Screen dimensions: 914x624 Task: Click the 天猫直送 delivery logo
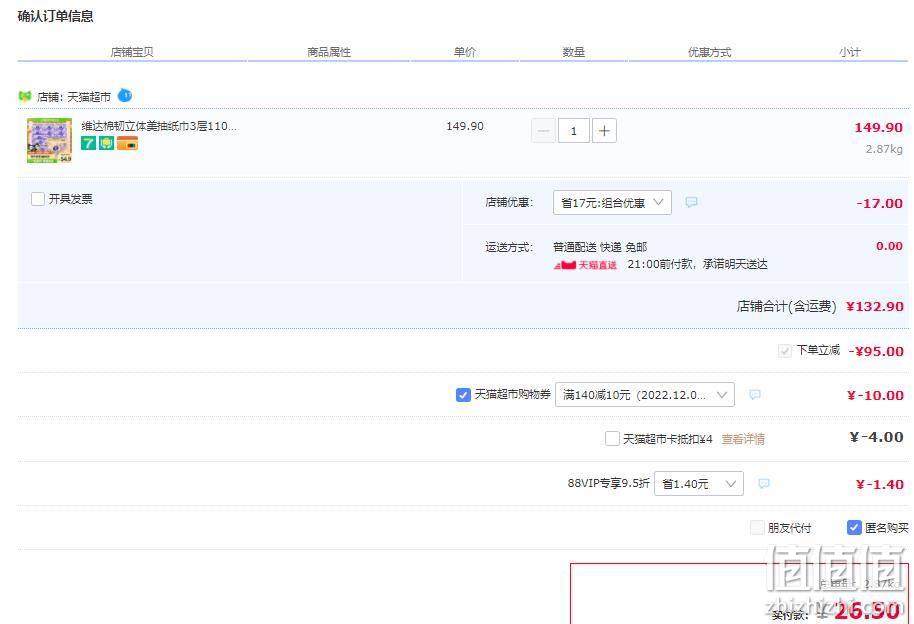pyautogui.click(x=585, y=265)
